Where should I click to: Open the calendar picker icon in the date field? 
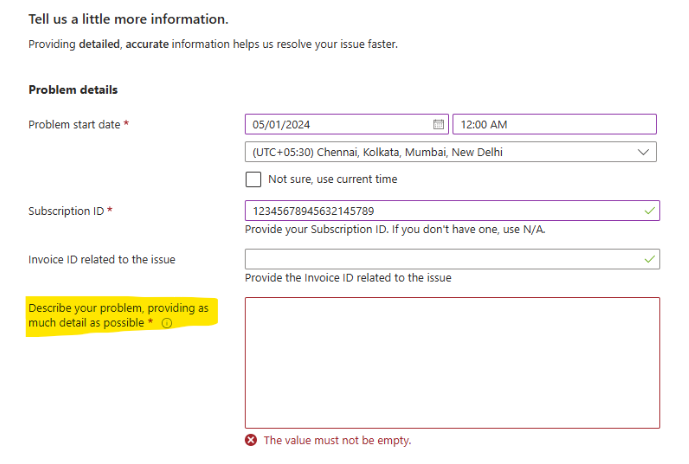click(438, 124)
